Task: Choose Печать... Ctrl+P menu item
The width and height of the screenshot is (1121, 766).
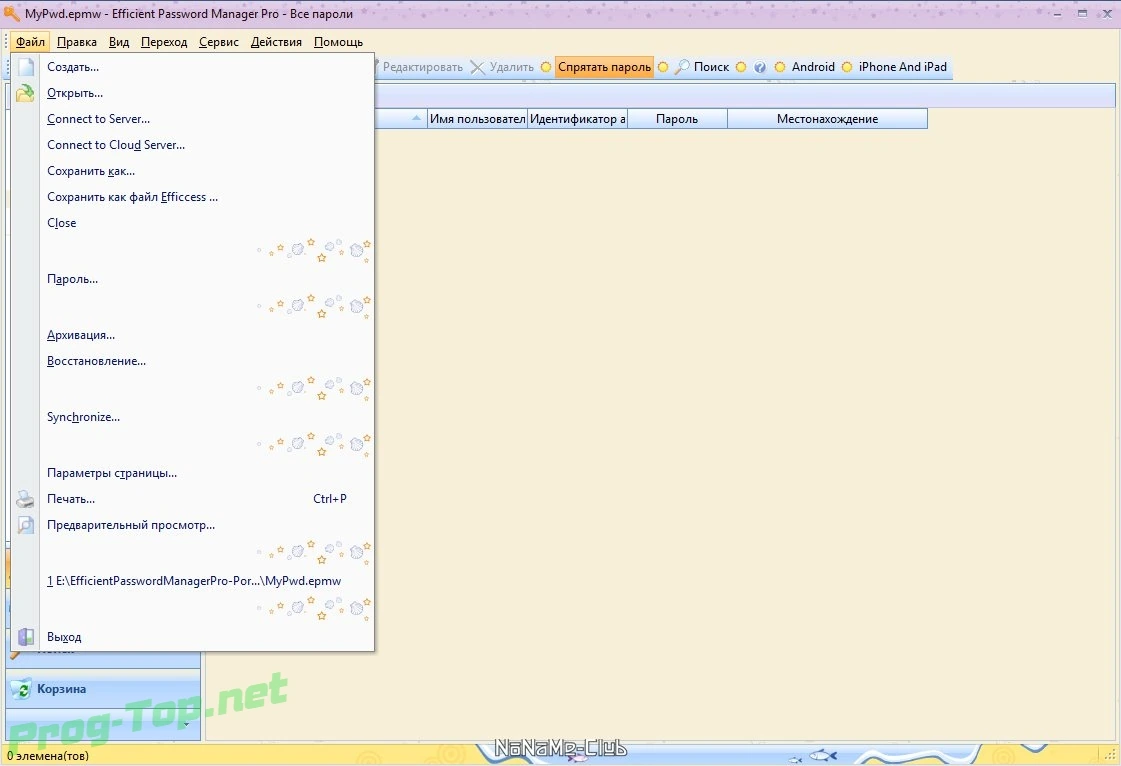Action: (192, 499)
